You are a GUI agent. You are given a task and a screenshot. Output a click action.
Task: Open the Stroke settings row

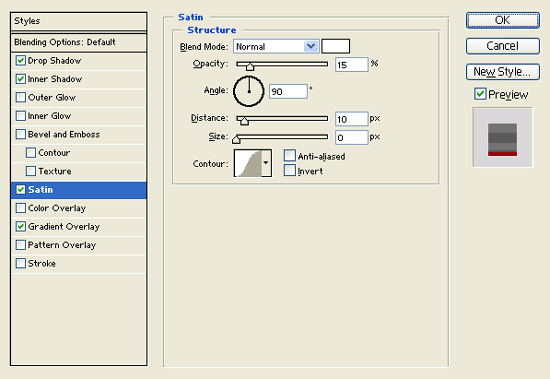coord(79,263)
